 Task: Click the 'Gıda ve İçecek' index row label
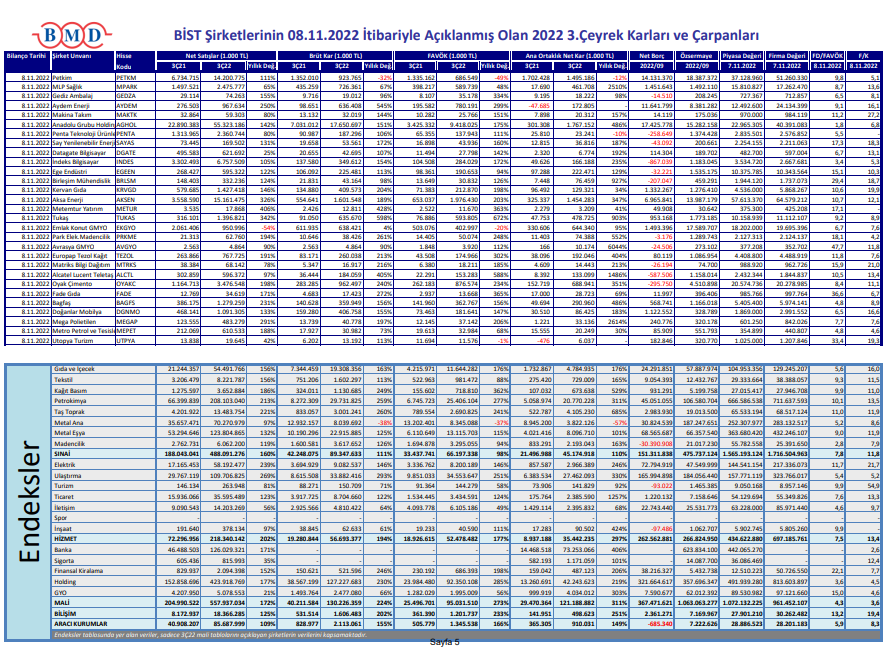tap(74, 369)
